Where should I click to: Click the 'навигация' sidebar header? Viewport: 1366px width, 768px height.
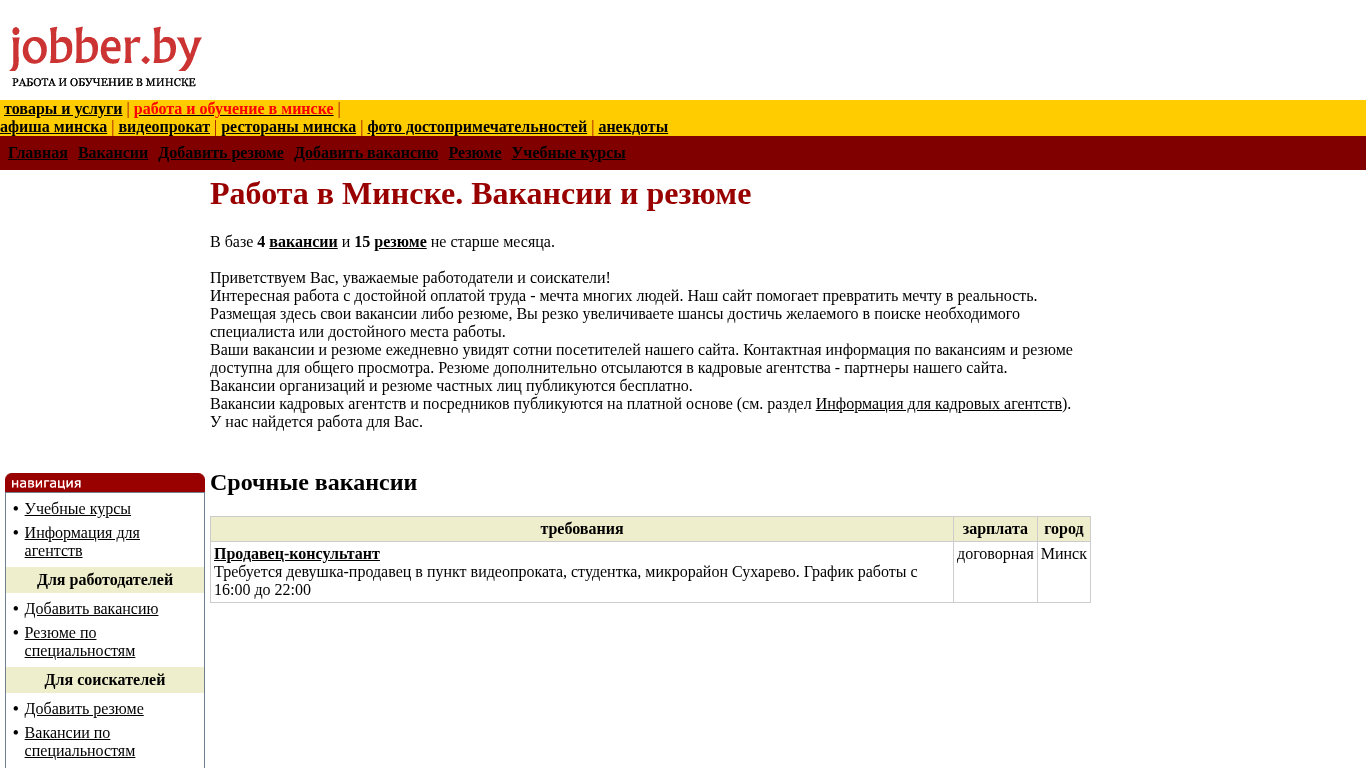pos(105,483)
